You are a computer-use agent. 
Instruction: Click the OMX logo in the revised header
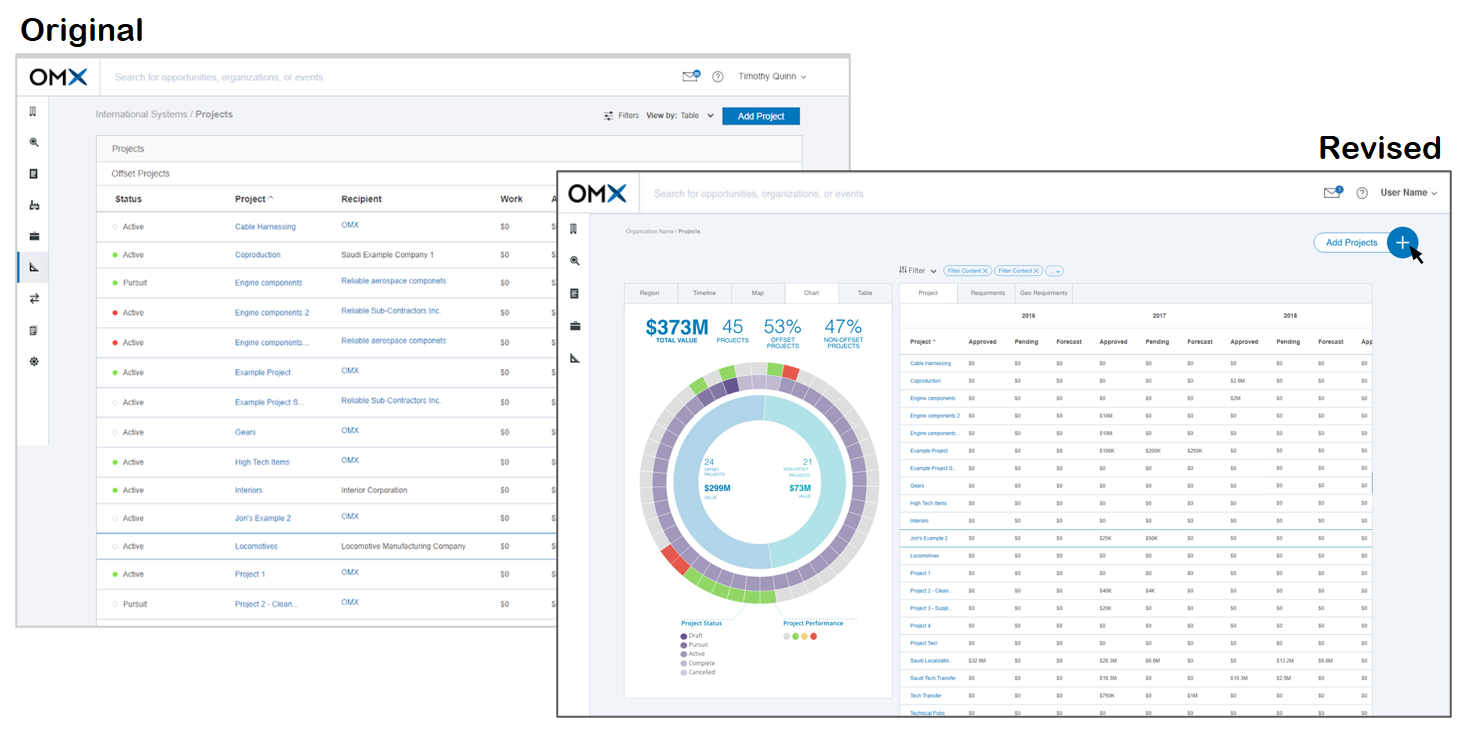[597, 193]
